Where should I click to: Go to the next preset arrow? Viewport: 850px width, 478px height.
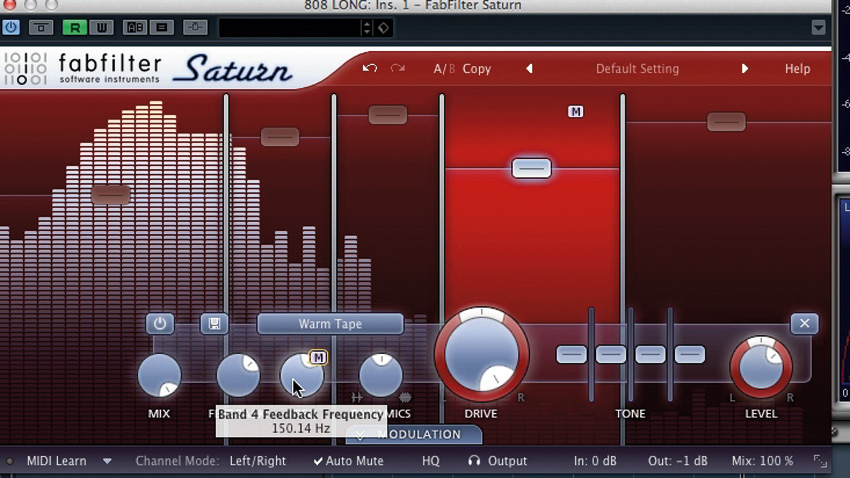tap(745, 69)
